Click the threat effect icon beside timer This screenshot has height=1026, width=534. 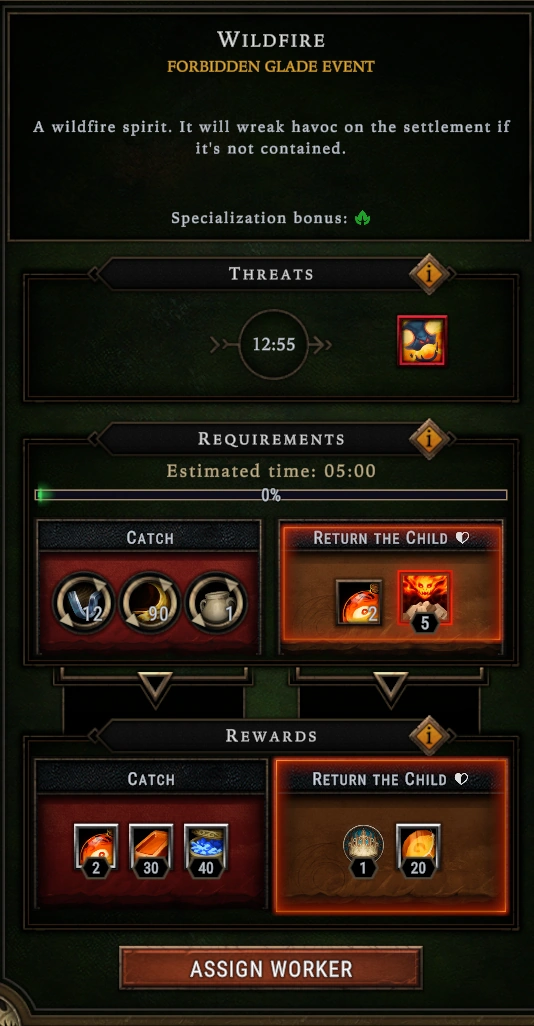[x=422, y=340]
